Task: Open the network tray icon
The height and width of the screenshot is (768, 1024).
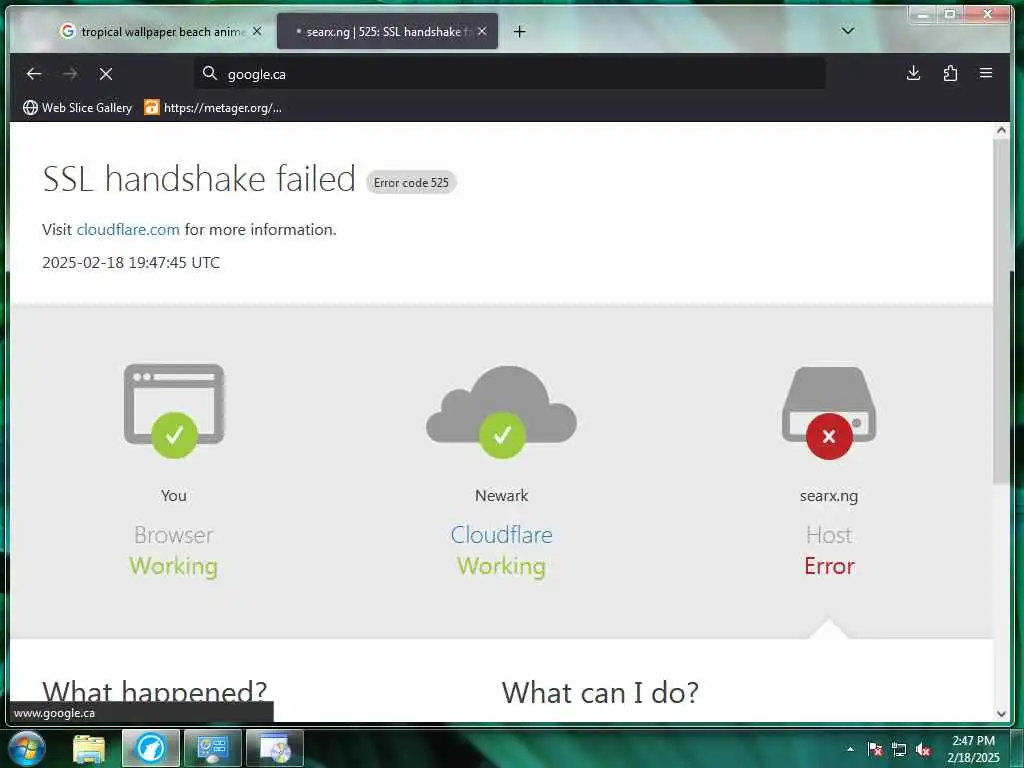Action: click(x=899, y=749)
